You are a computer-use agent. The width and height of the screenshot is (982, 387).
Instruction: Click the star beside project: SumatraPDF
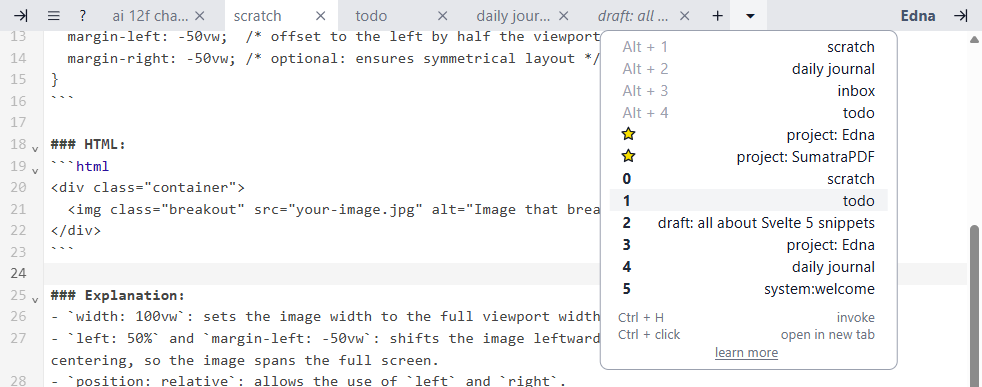click(x=628, y=157)
